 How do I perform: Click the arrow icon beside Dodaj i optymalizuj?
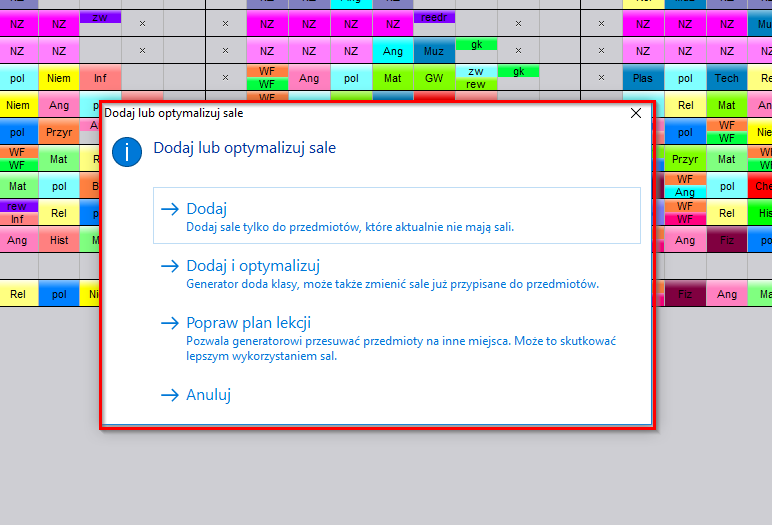click(x=169, y=266)
